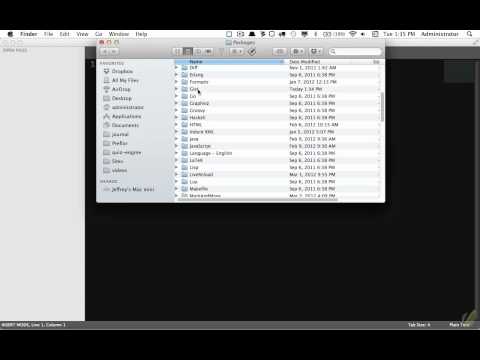This screenshot has height=360, width=480.
Task: Click the 'Today 1:34 PM' date cell
Action: pos(306,89)
